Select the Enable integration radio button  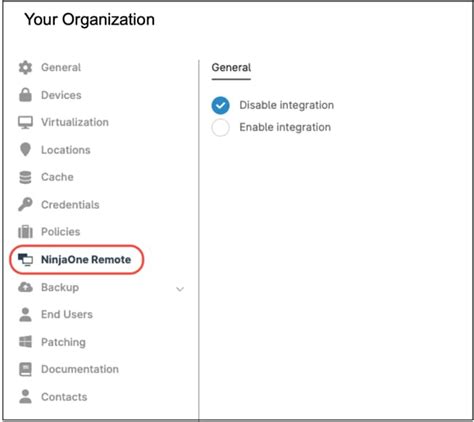(220, 127)
